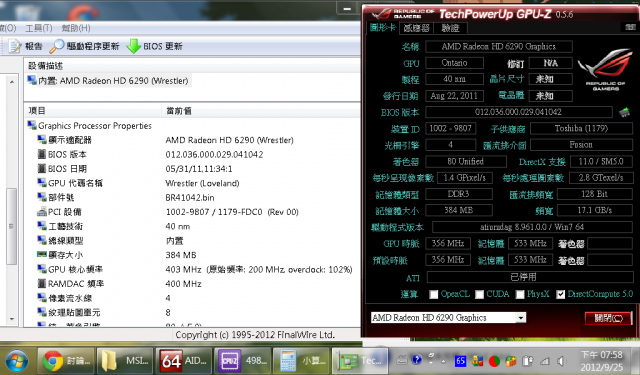This screenshot has height=375, width=640.
Task: Select the PCI 設備 row
Action: 192,212
